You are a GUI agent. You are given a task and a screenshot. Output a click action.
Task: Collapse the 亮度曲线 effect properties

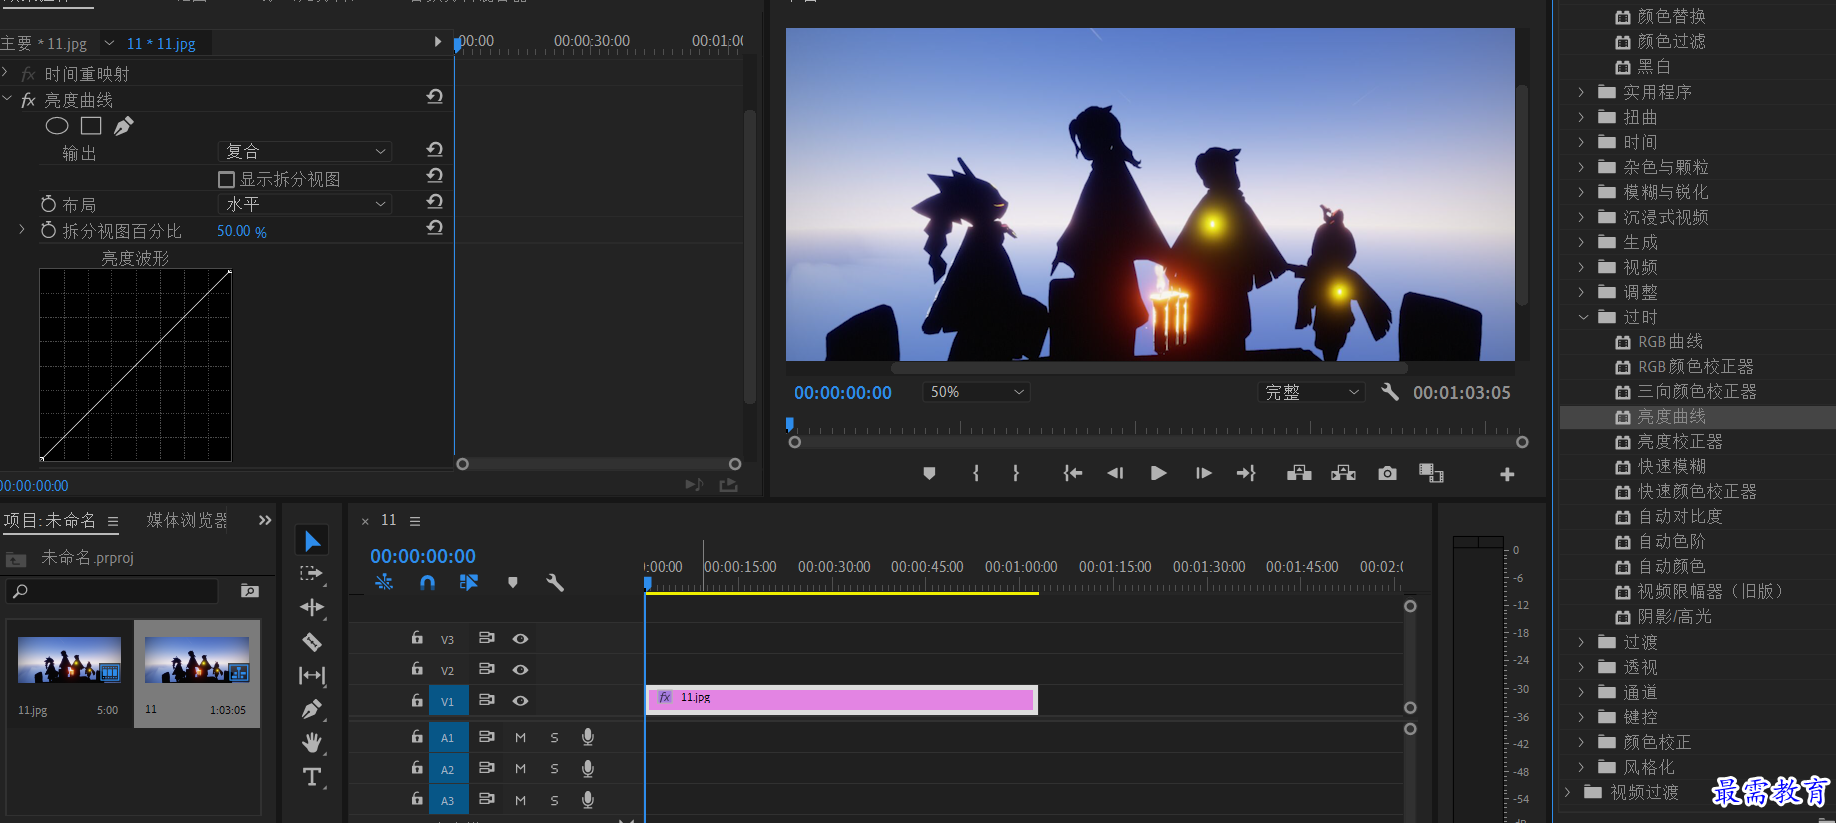tap(7, 99)
